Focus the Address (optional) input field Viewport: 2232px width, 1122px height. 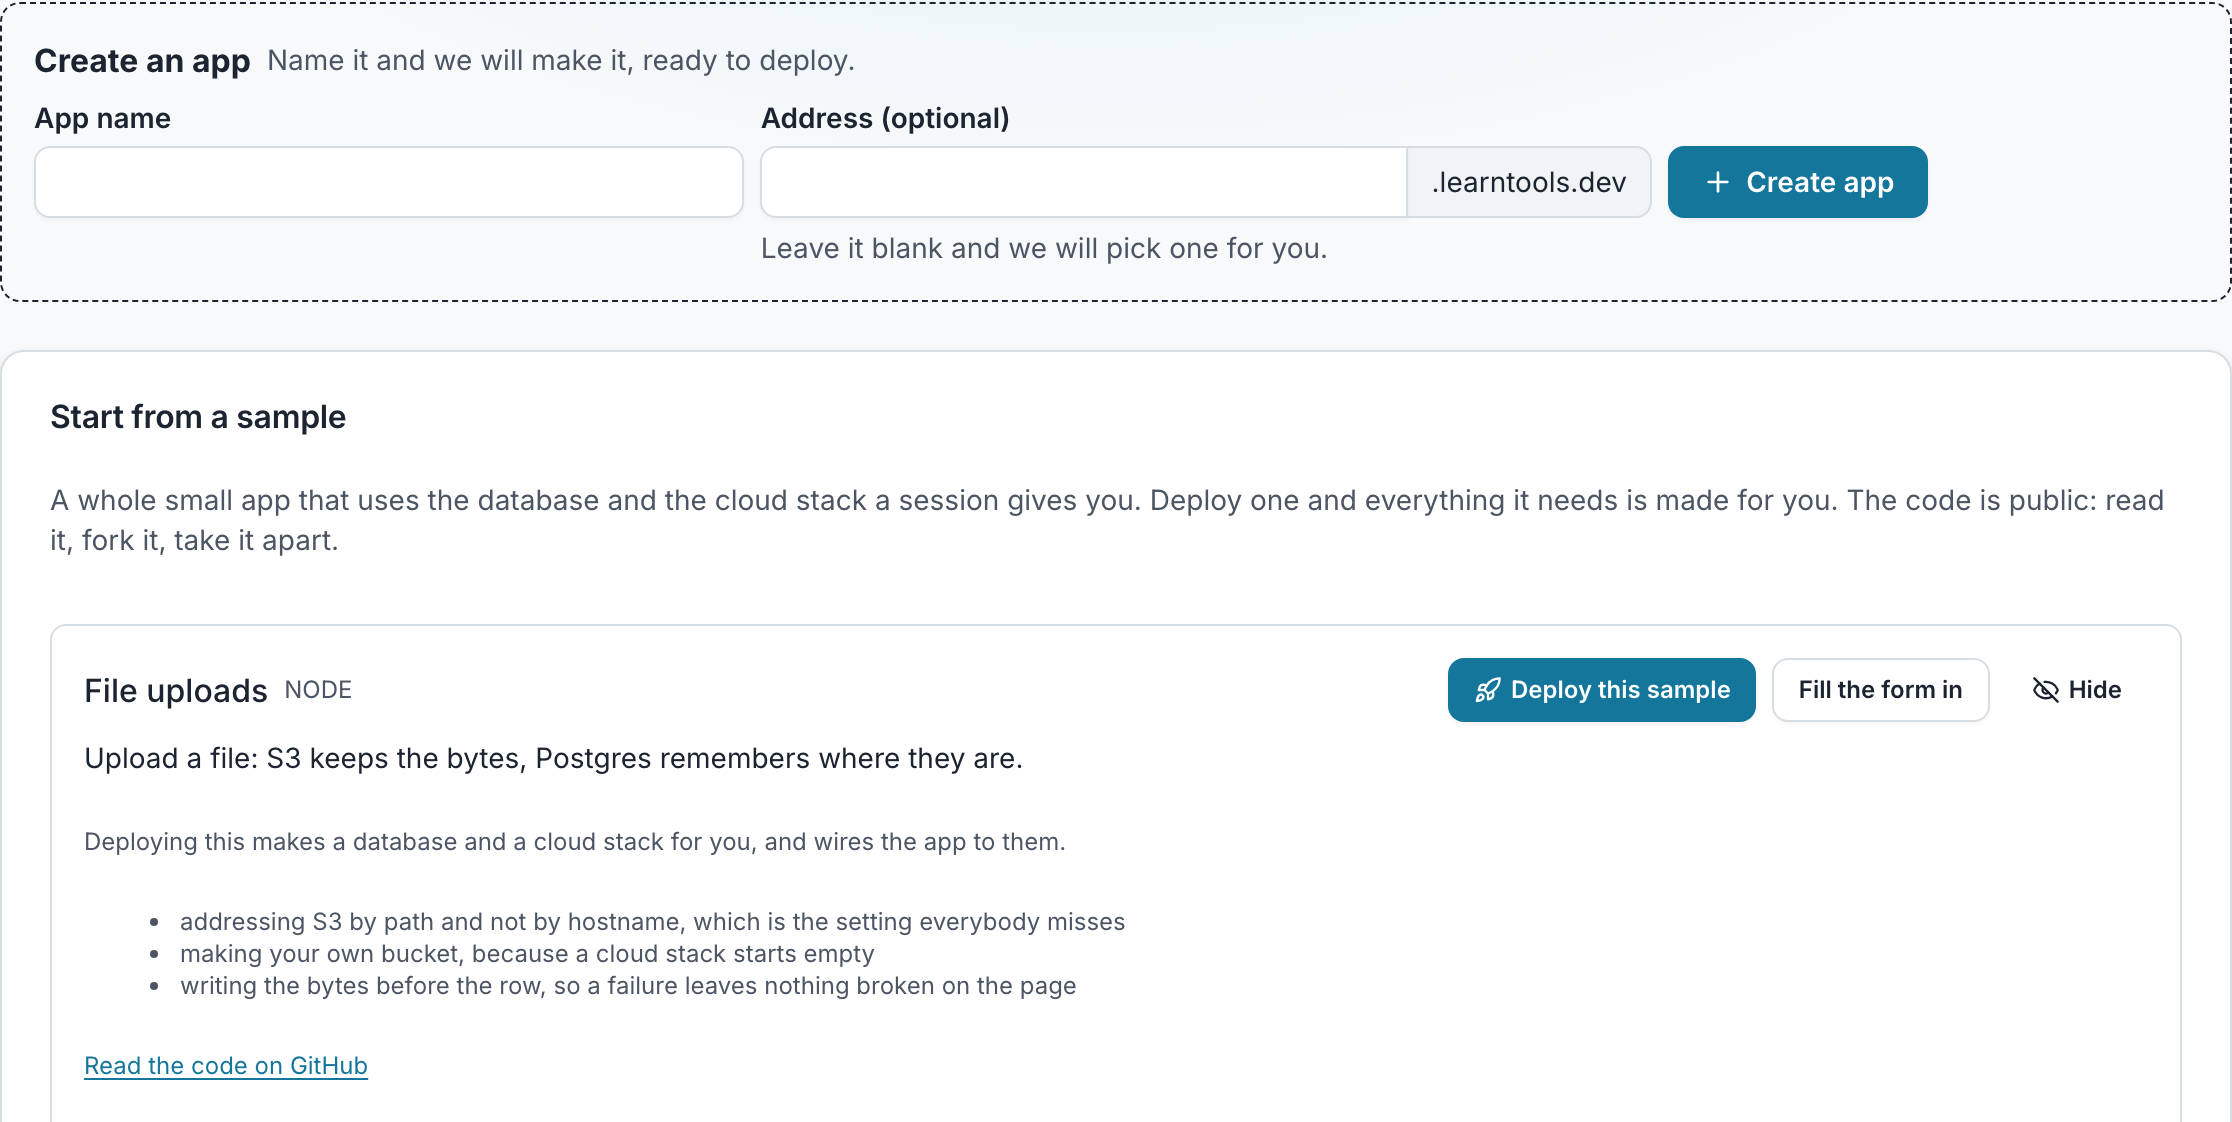coord(1084,182)
